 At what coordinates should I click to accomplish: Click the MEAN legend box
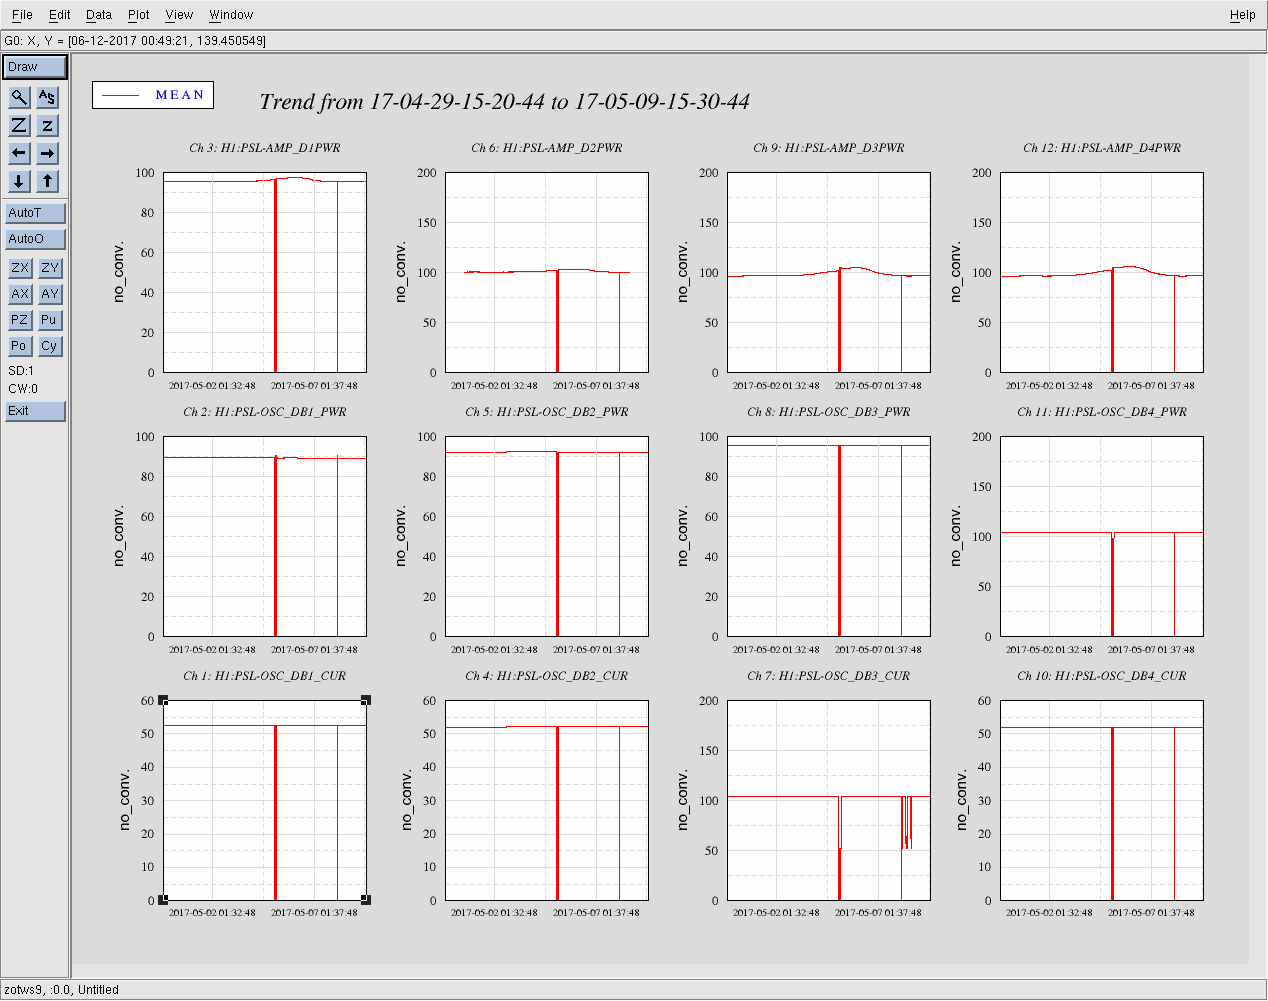pyautogui.click(x=153, y=95)
